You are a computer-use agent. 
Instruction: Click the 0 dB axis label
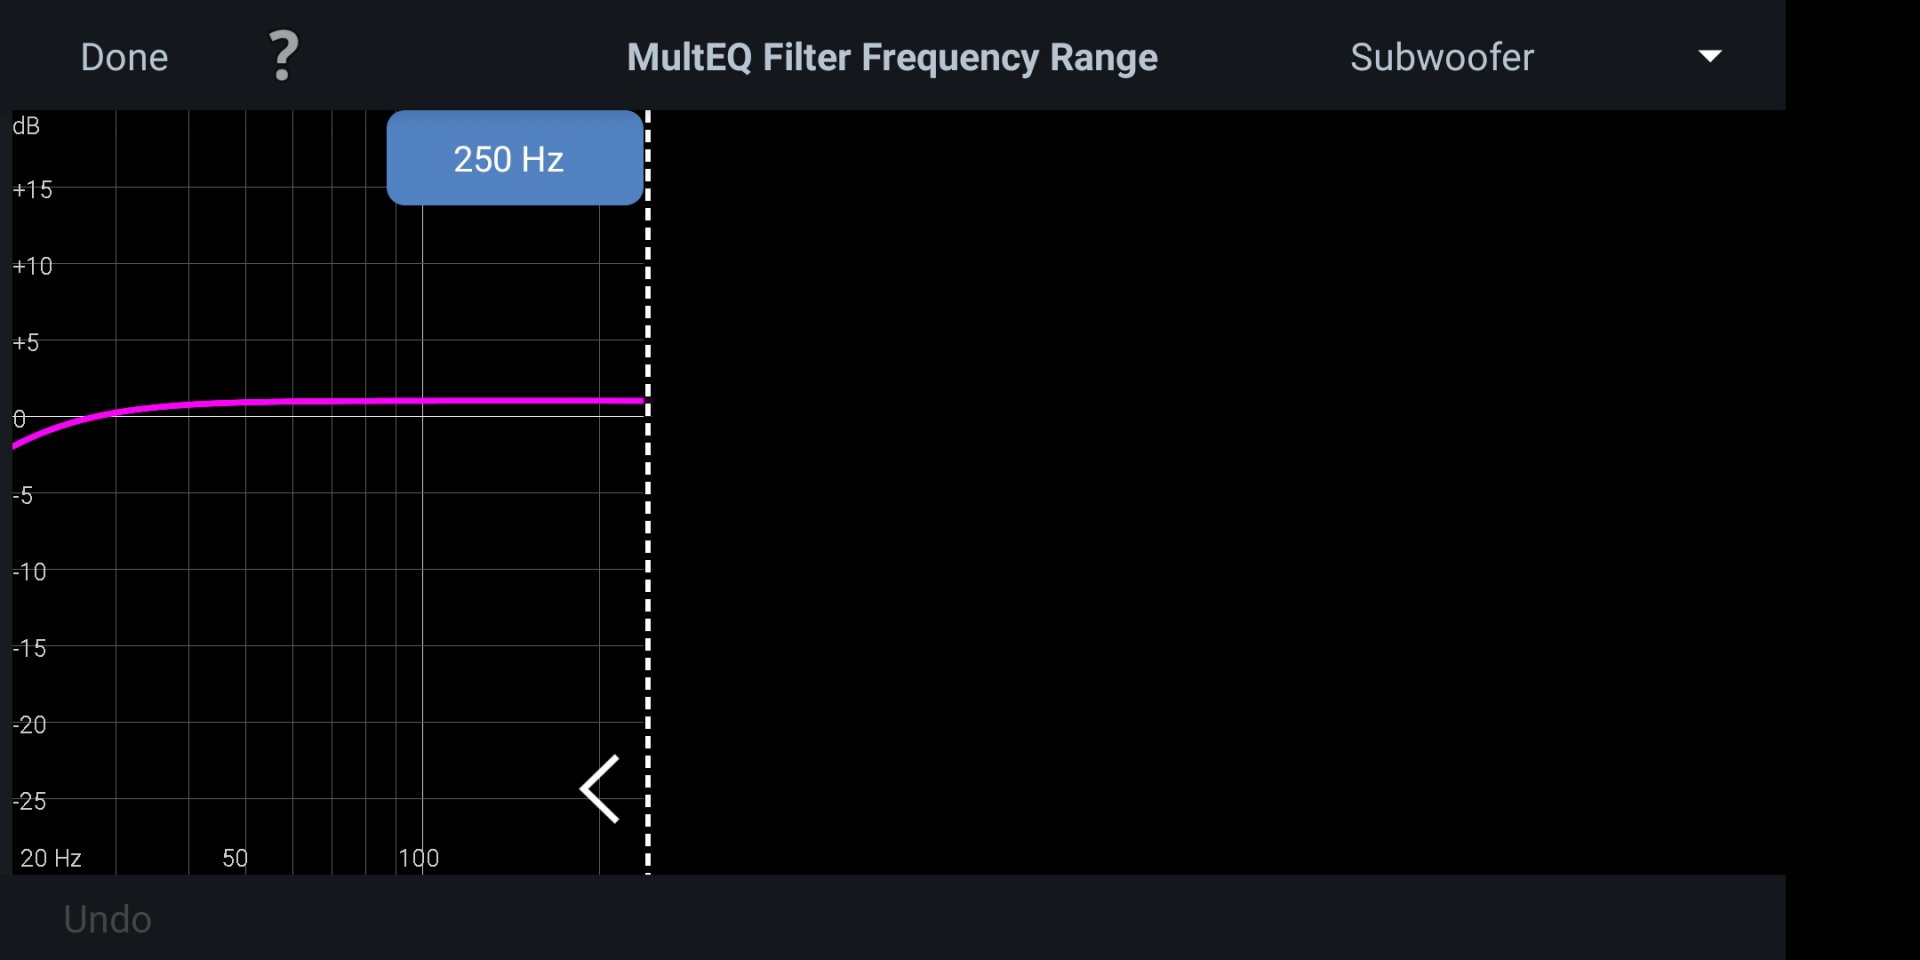pos(19,419)
